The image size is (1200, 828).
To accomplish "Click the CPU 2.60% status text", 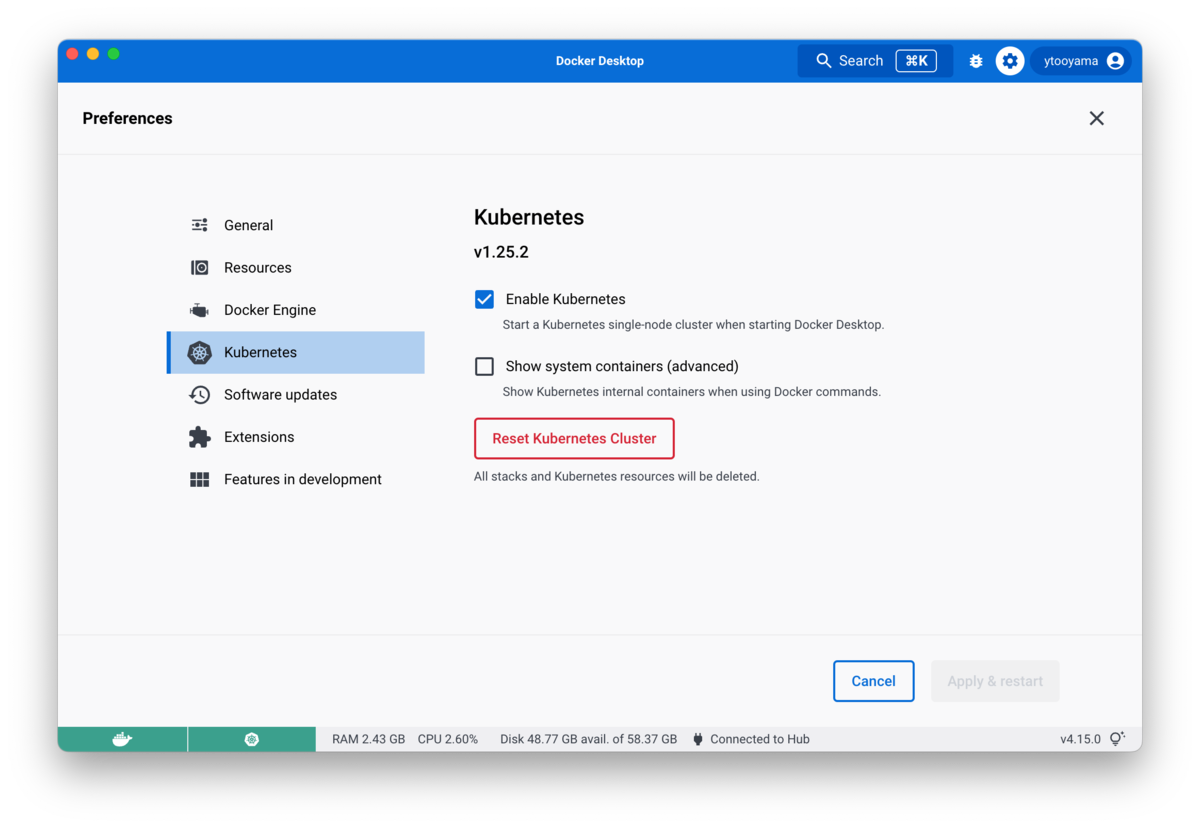I will 448,739.
